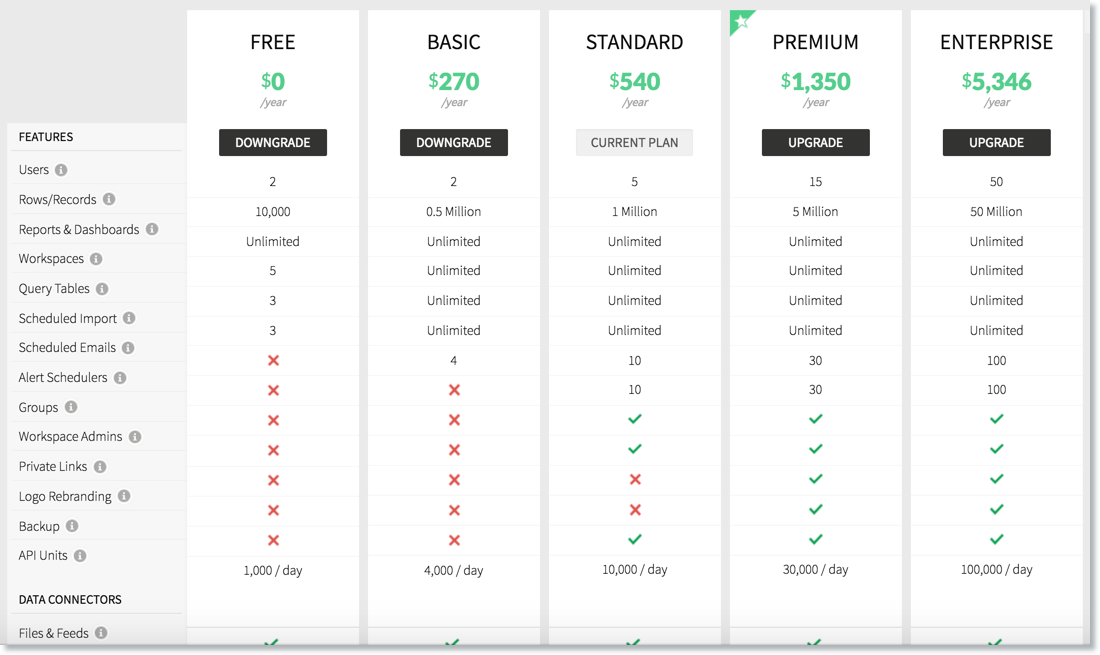Click the info icon beside Rows/Records
Screen dimensions: 1100x655
(109, 200)
